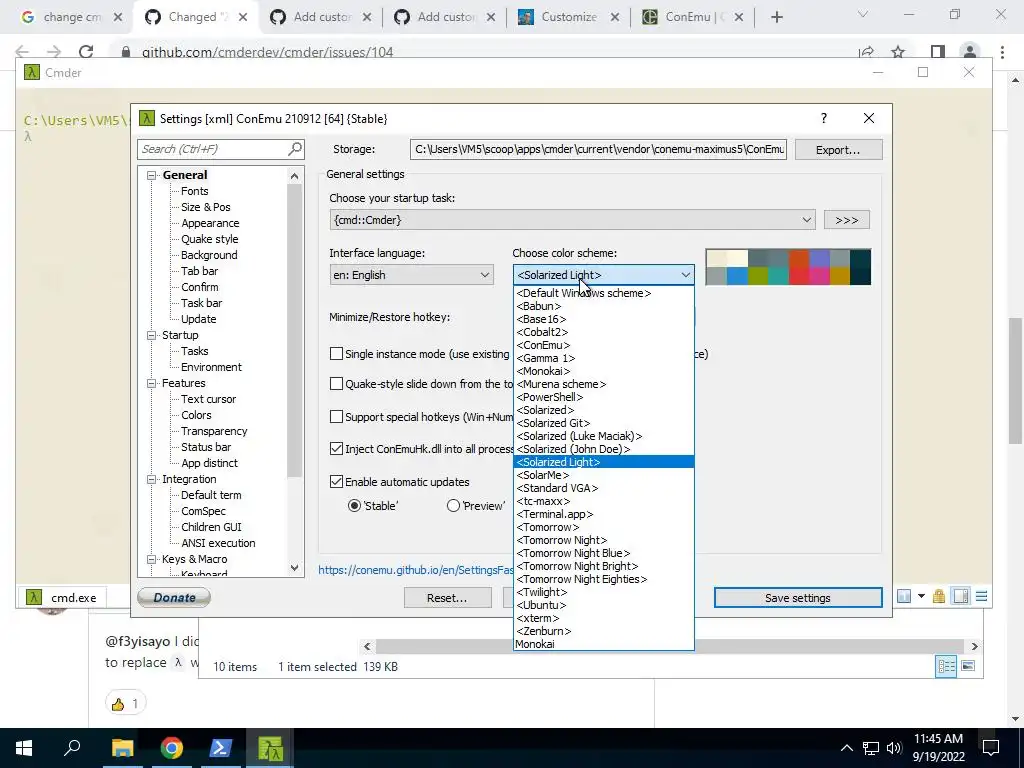The image size is (1024, 768).
Task: Click the Donate button
Action: tap(174, 598)
